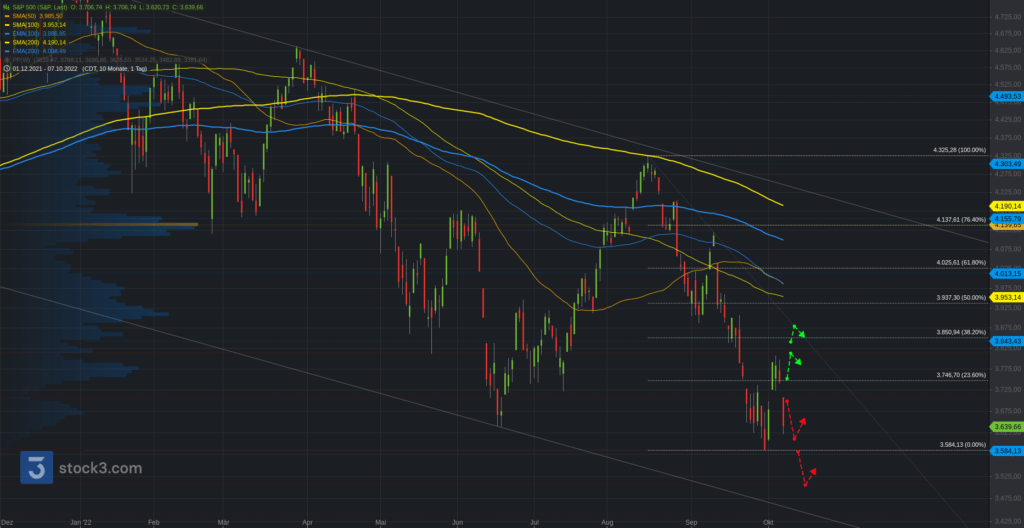Click the color dash next to EMA(100)
Viewport: 1024px width, 528px height.
click(x=7, y=33)
